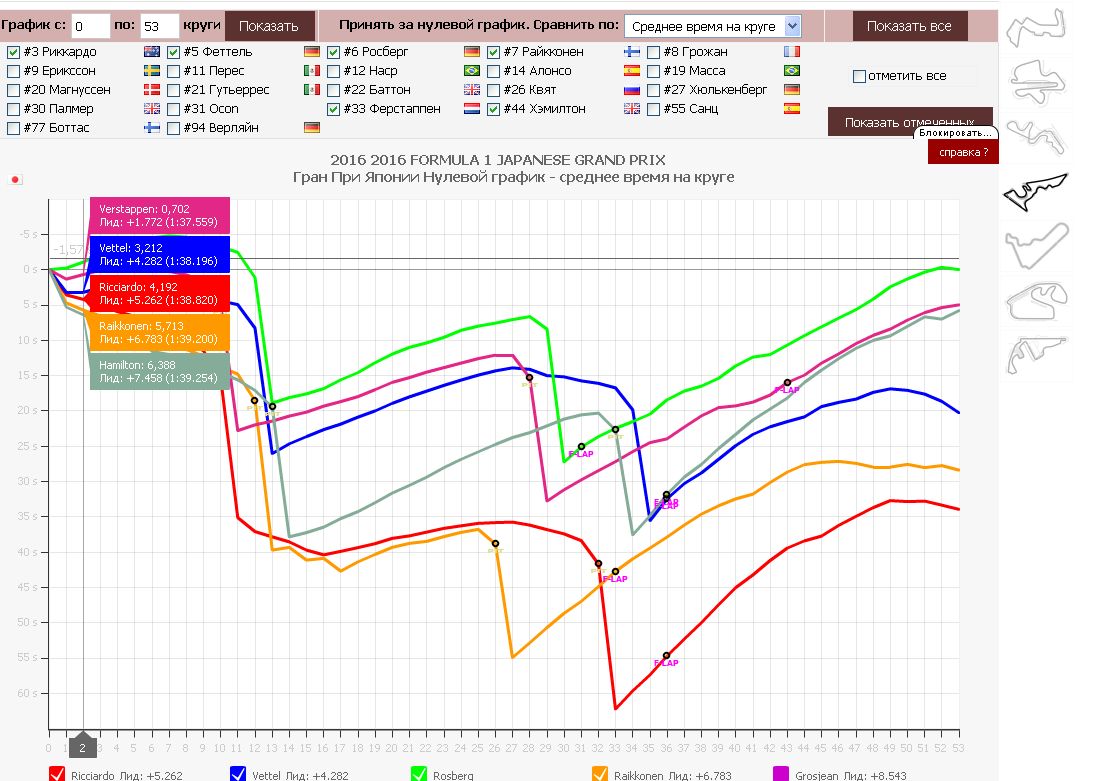The image size is (1120, 781).
Task: Toggle blue Vettel legend checkbox below chart
Action: 238,775
